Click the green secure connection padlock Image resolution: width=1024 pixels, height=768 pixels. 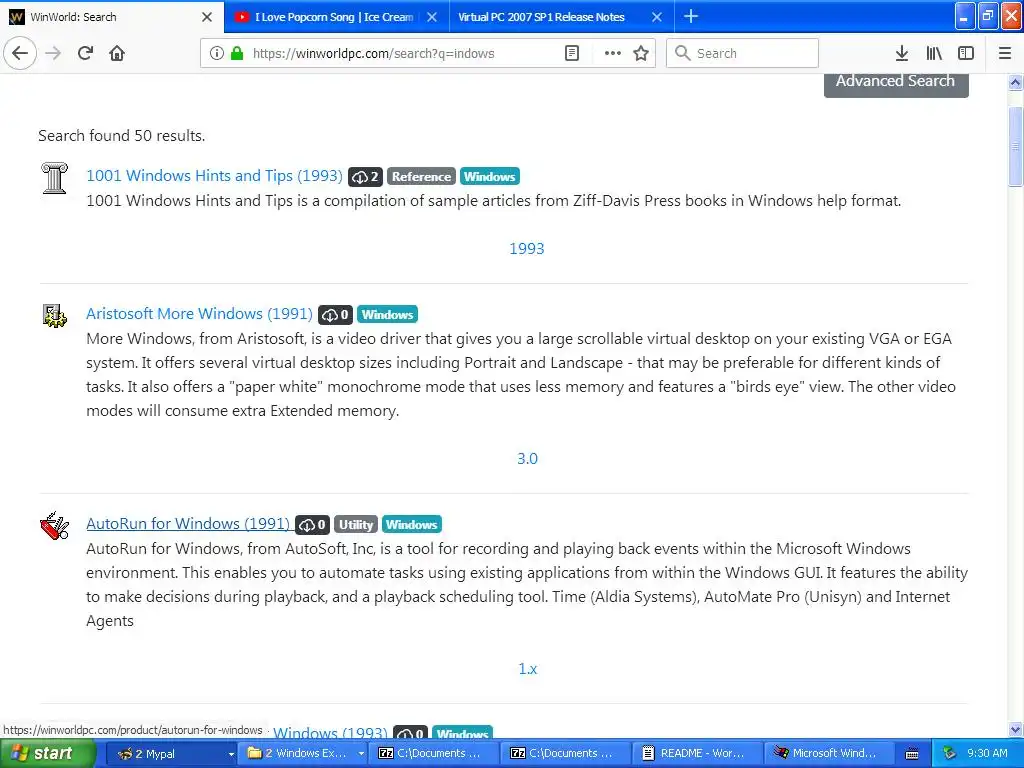point(236,53)
